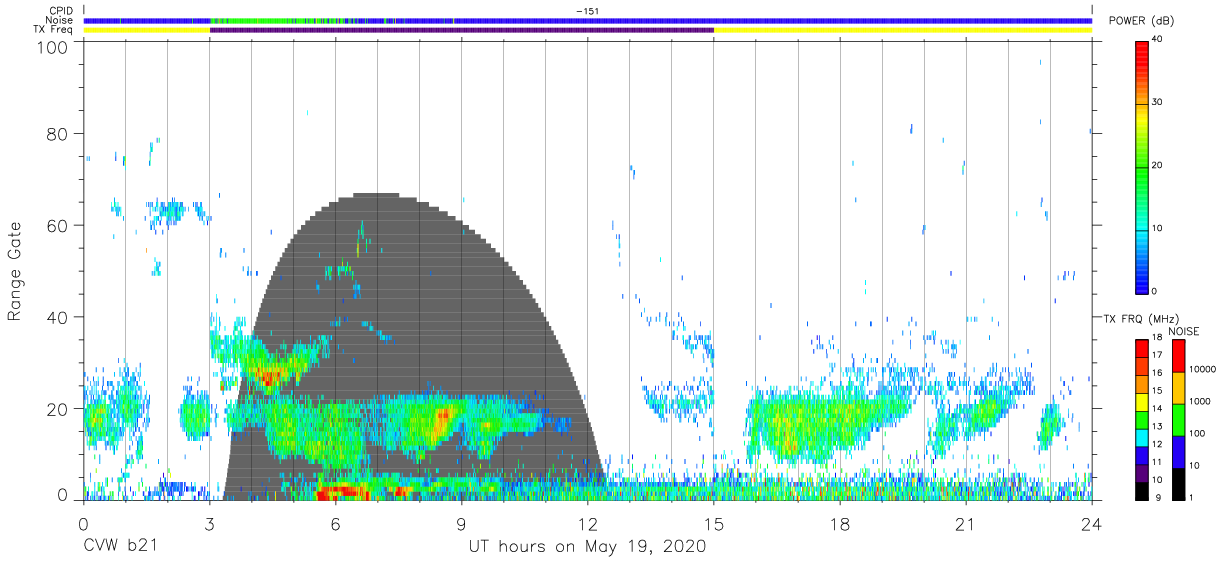1228x567 pixels.
Task: Click the "1" label on noise legend
Action: (x=1193, y=497)
